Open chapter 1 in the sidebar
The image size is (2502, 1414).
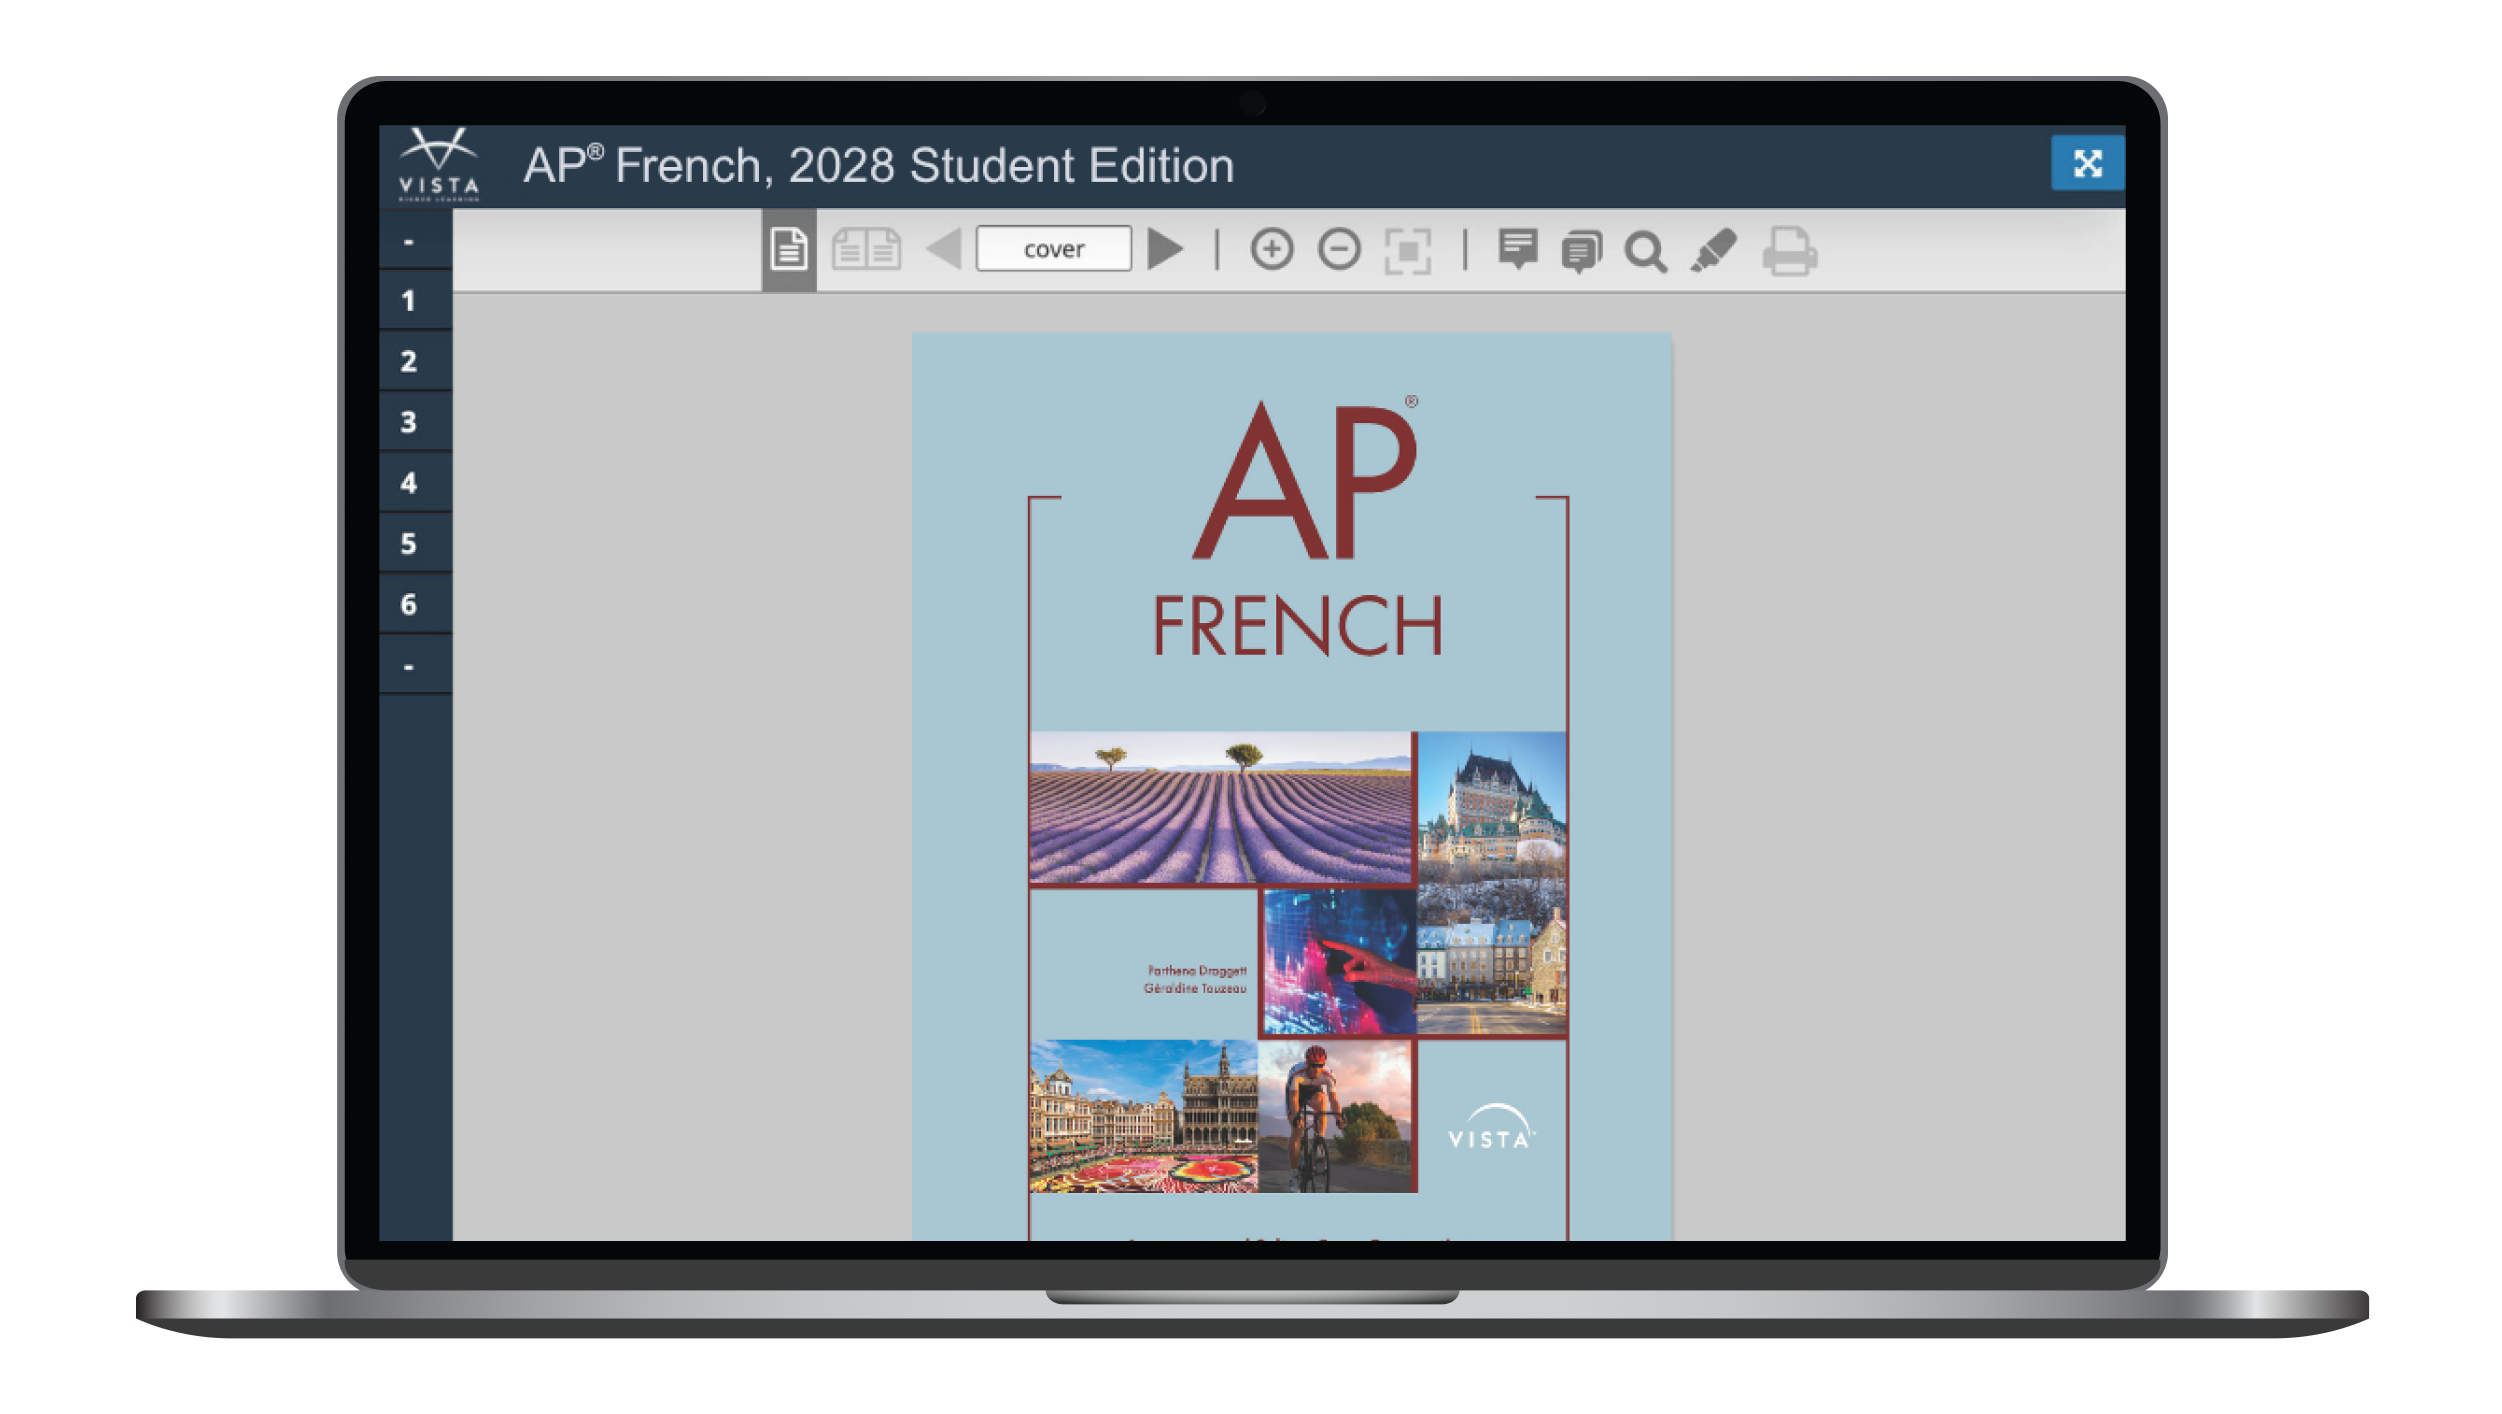coord(416,300)
